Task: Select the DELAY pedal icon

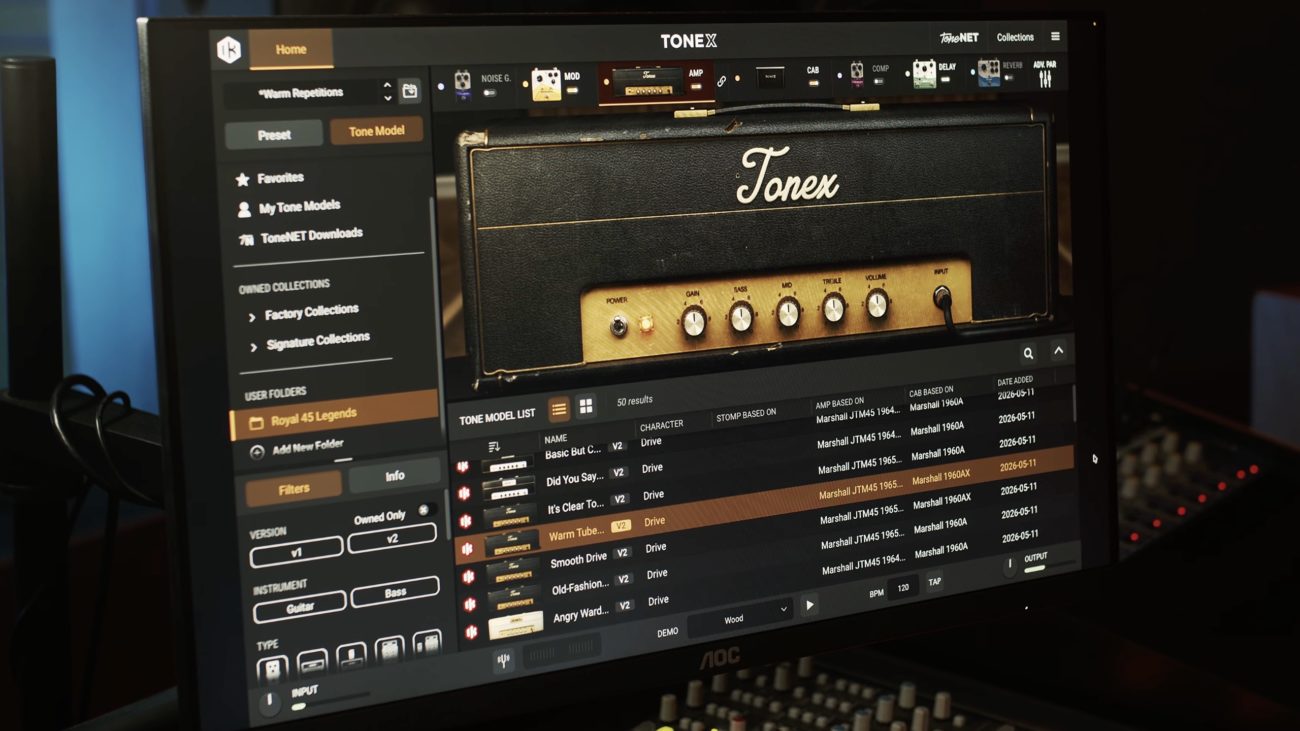Action: click(924, 73)
